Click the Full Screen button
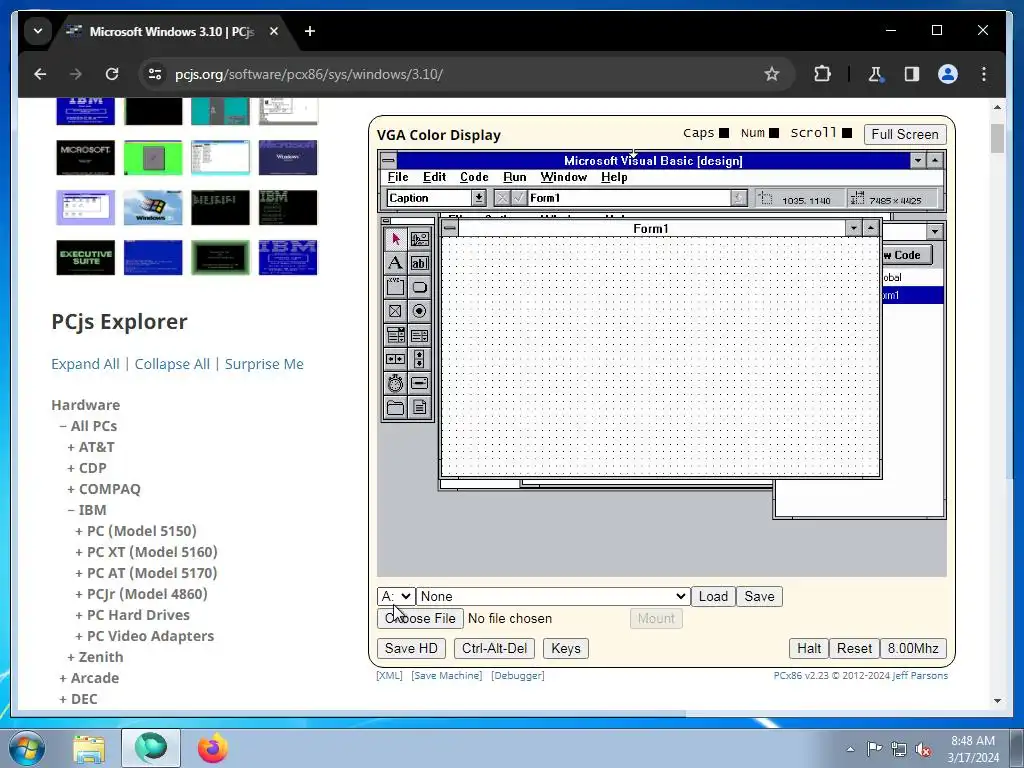This screenshot has height=768, width=1024. (904, 135)
